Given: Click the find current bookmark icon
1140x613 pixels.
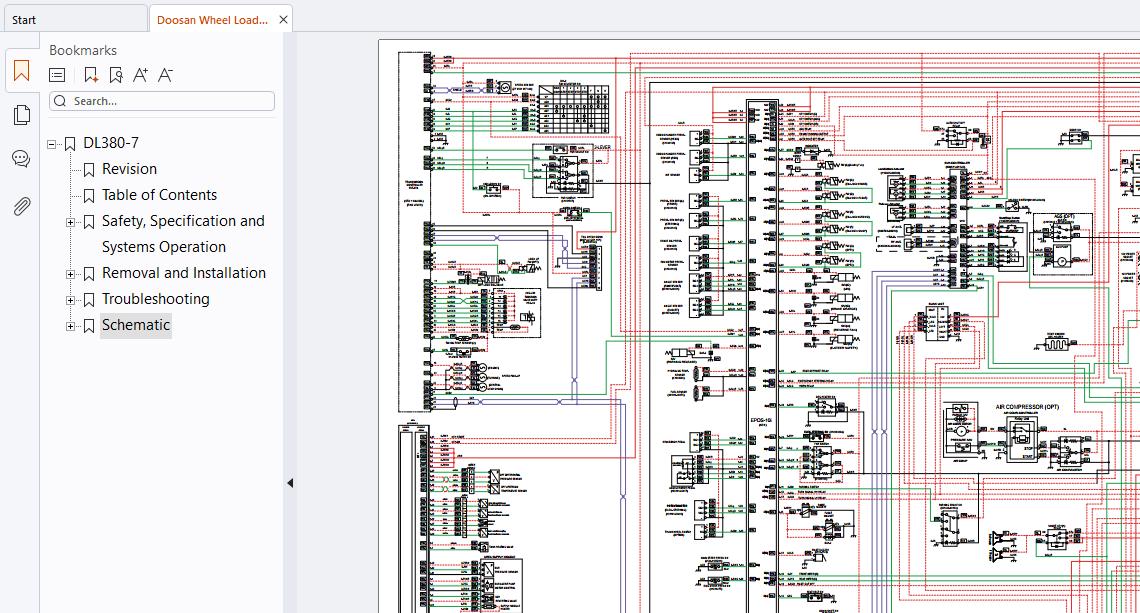Looking at the screenshot, I should pos(116,75).
